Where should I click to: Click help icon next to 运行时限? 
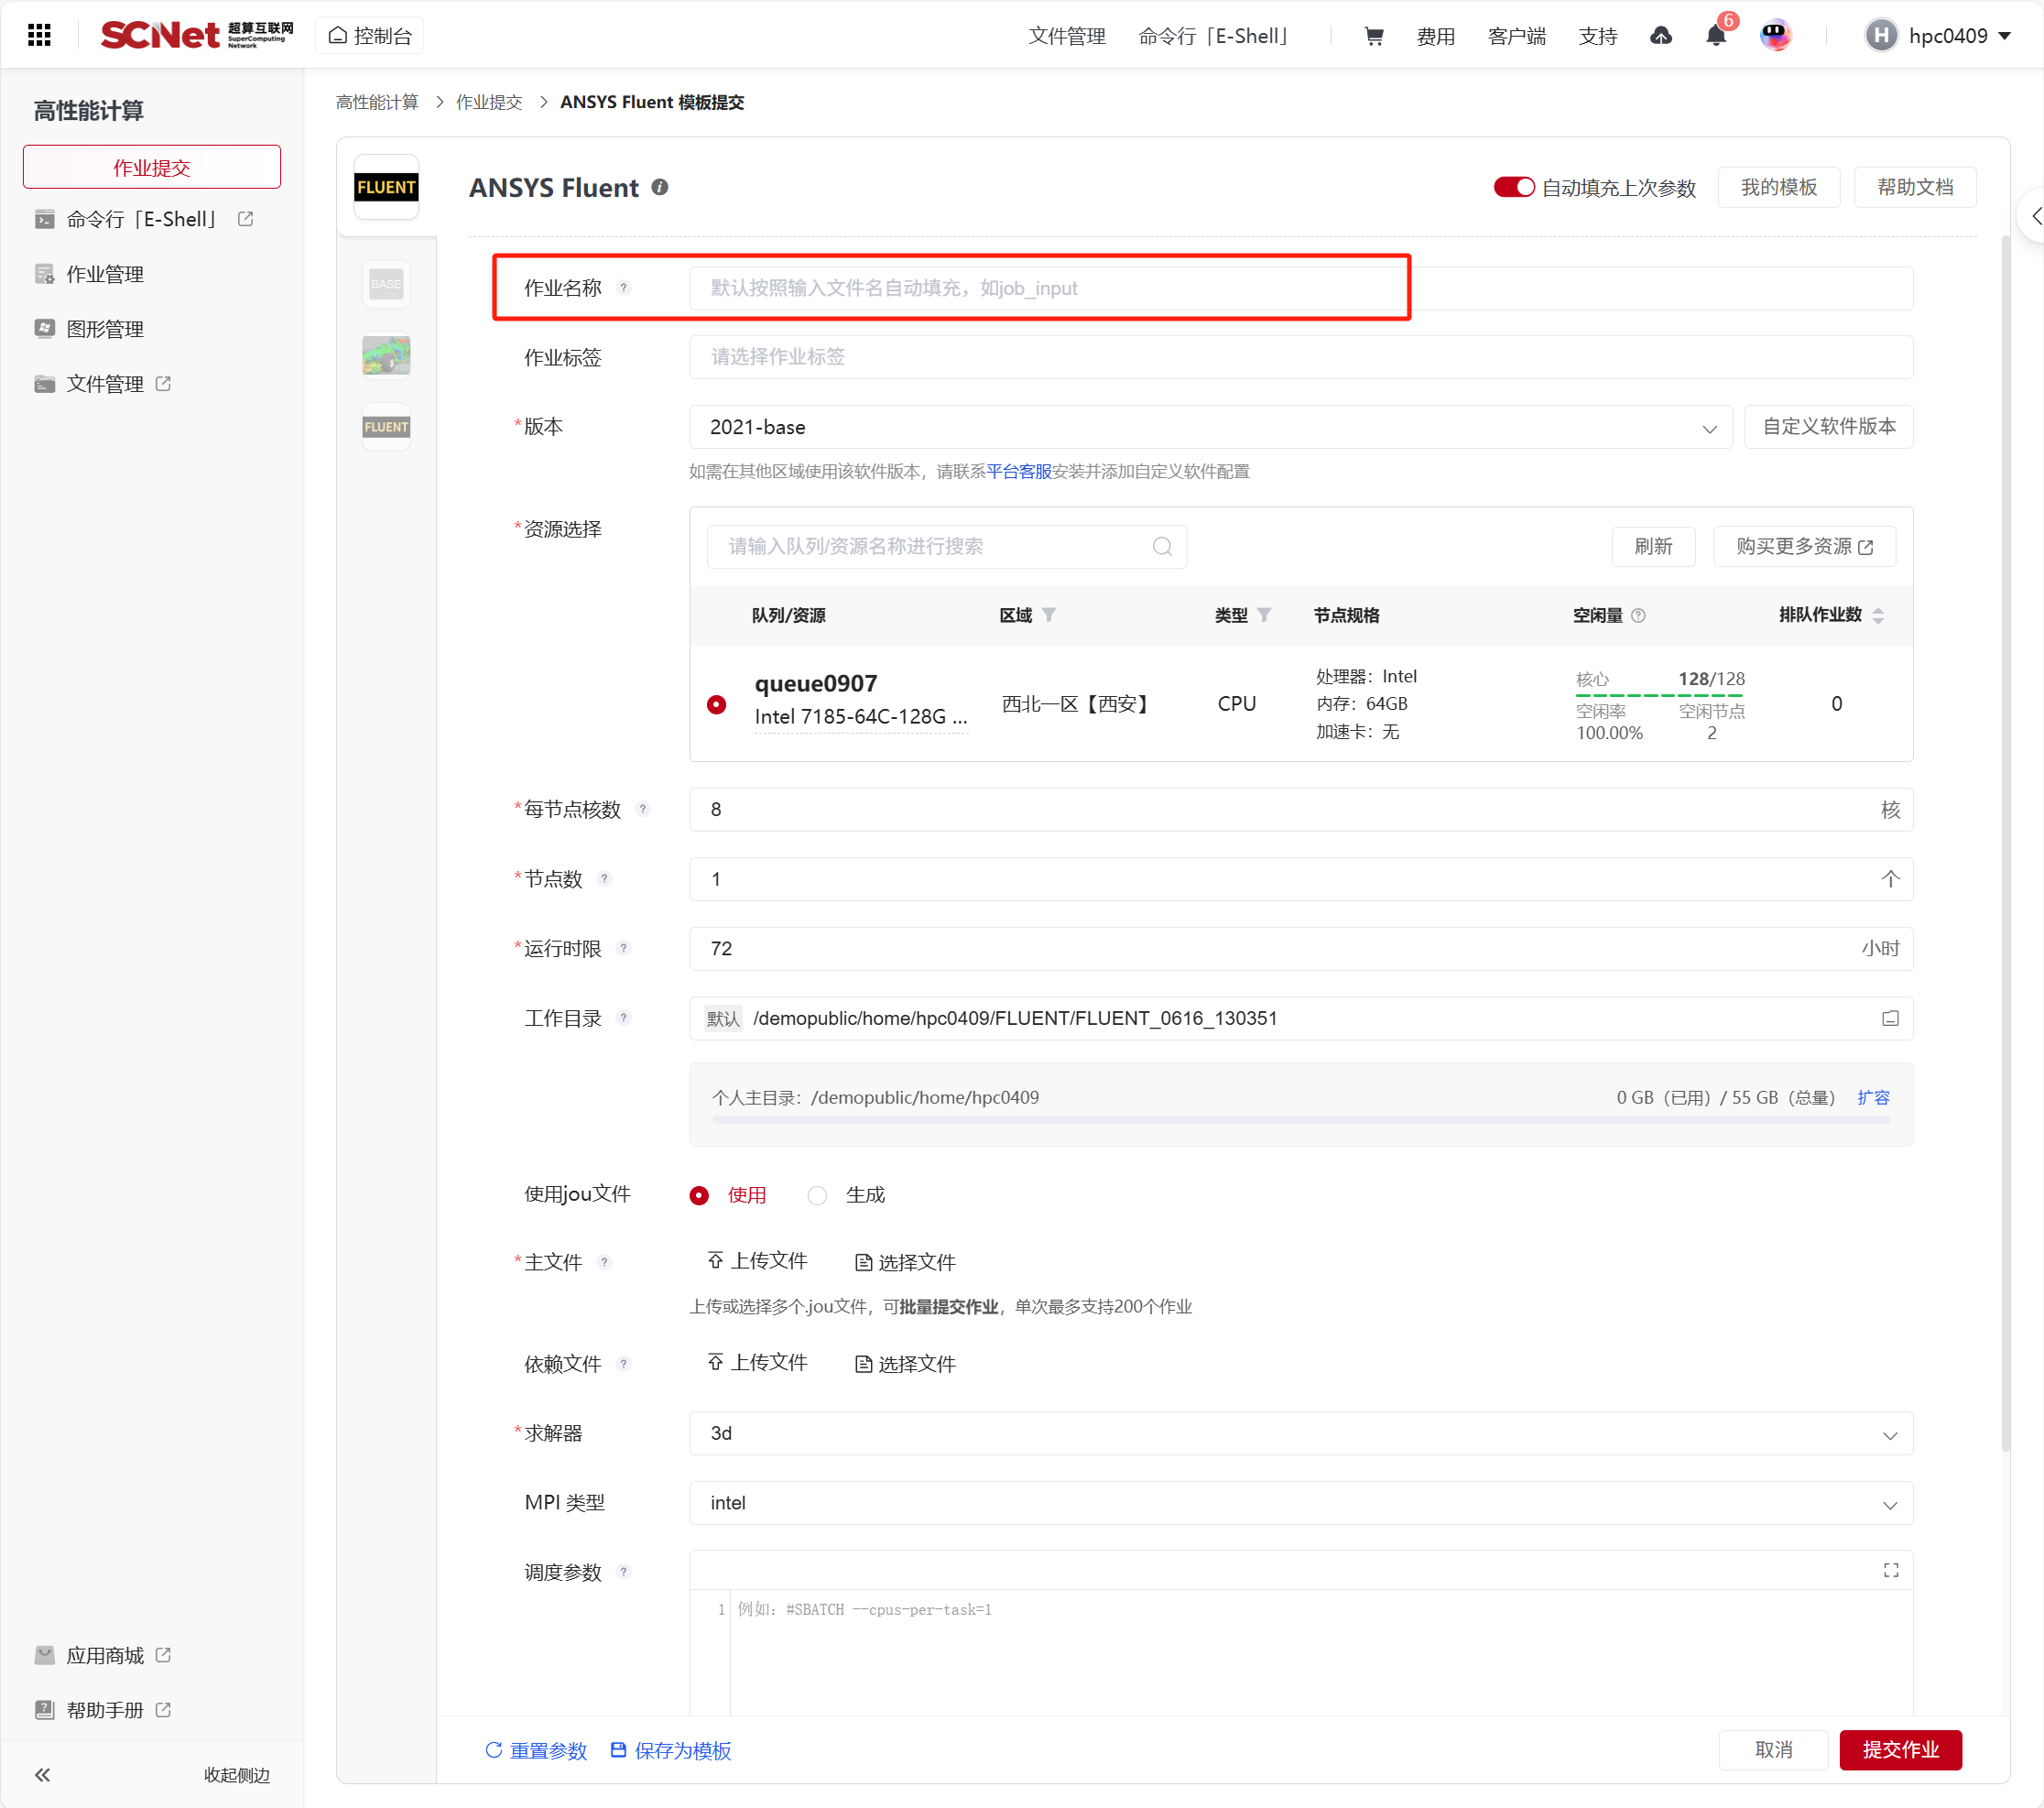tap(624, 948)
